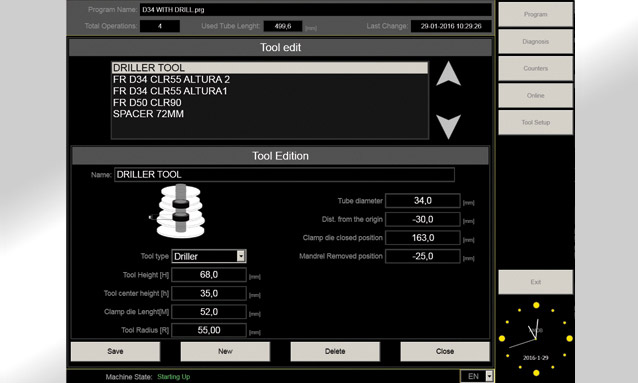
Task: Create a New tool entry
Action: (225, 351)
